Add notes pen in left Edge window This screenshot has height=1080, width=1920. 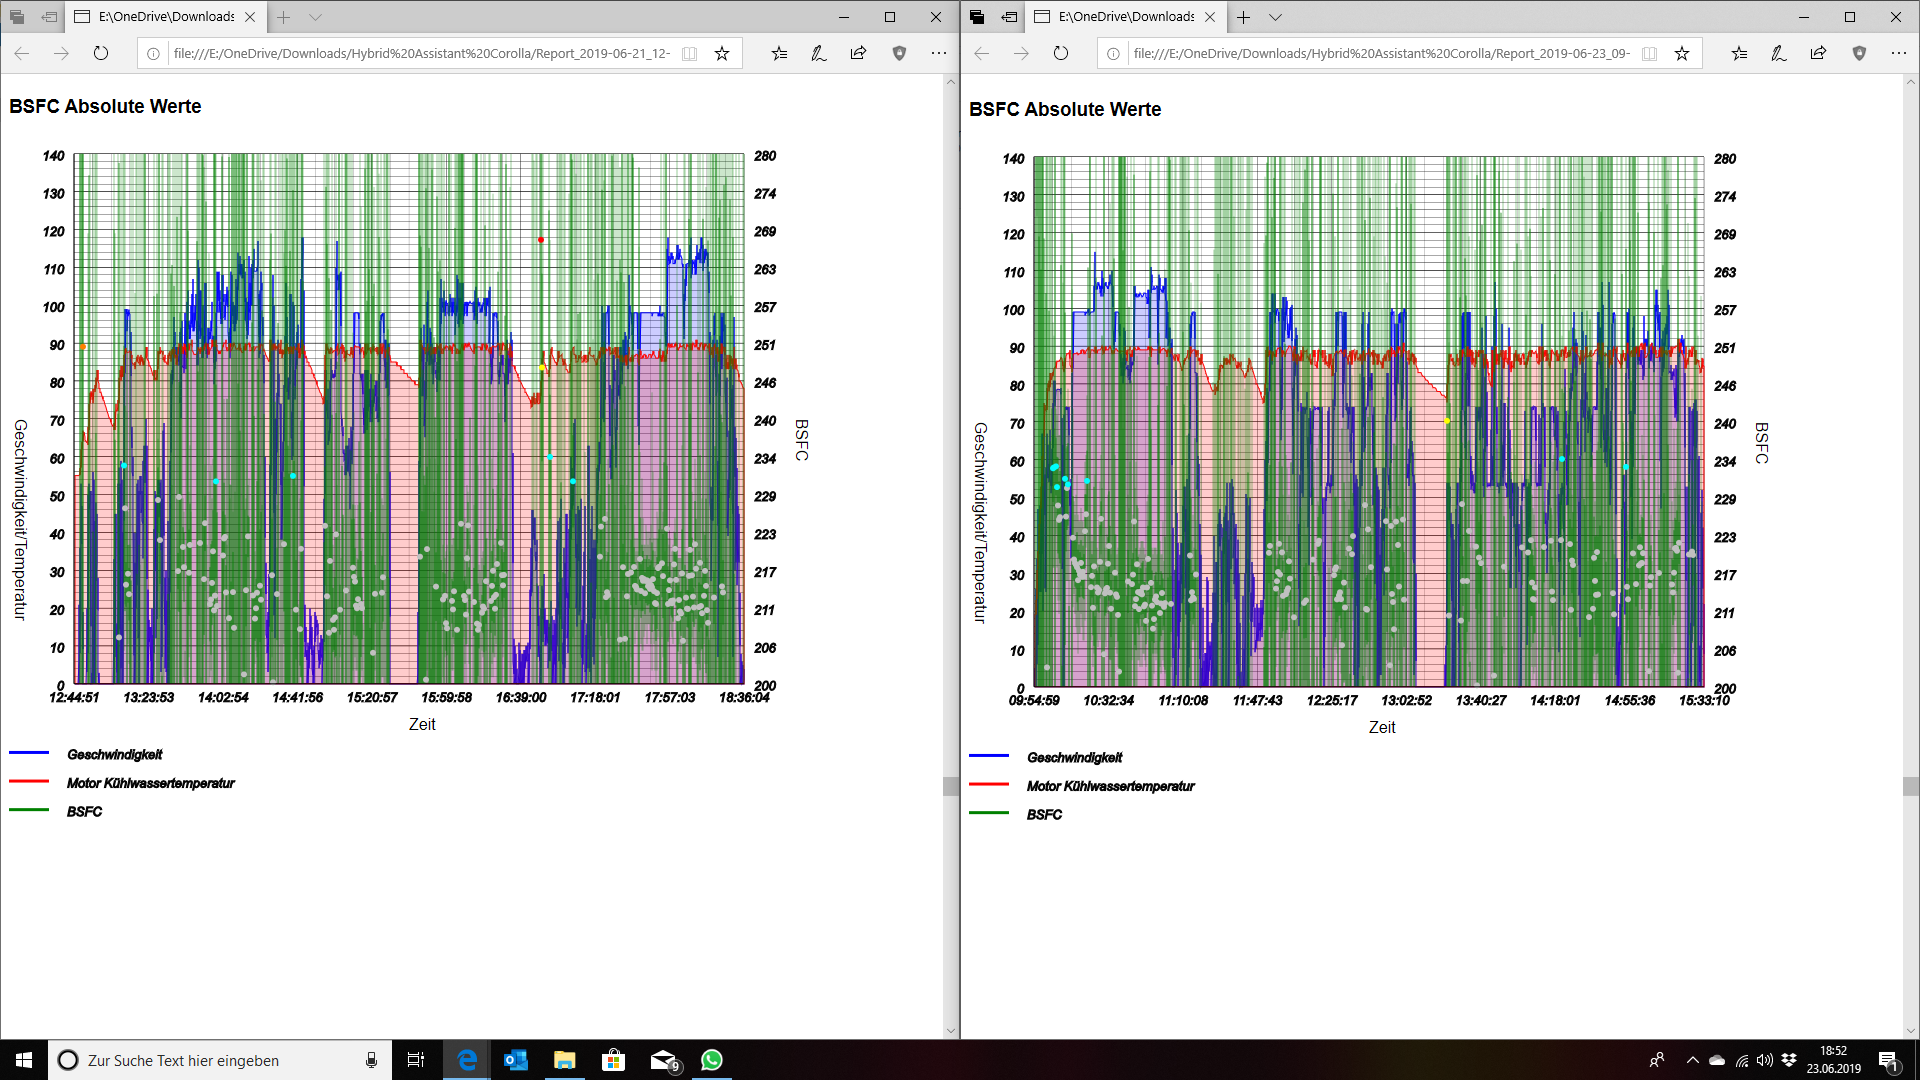[x=818, y=54]
